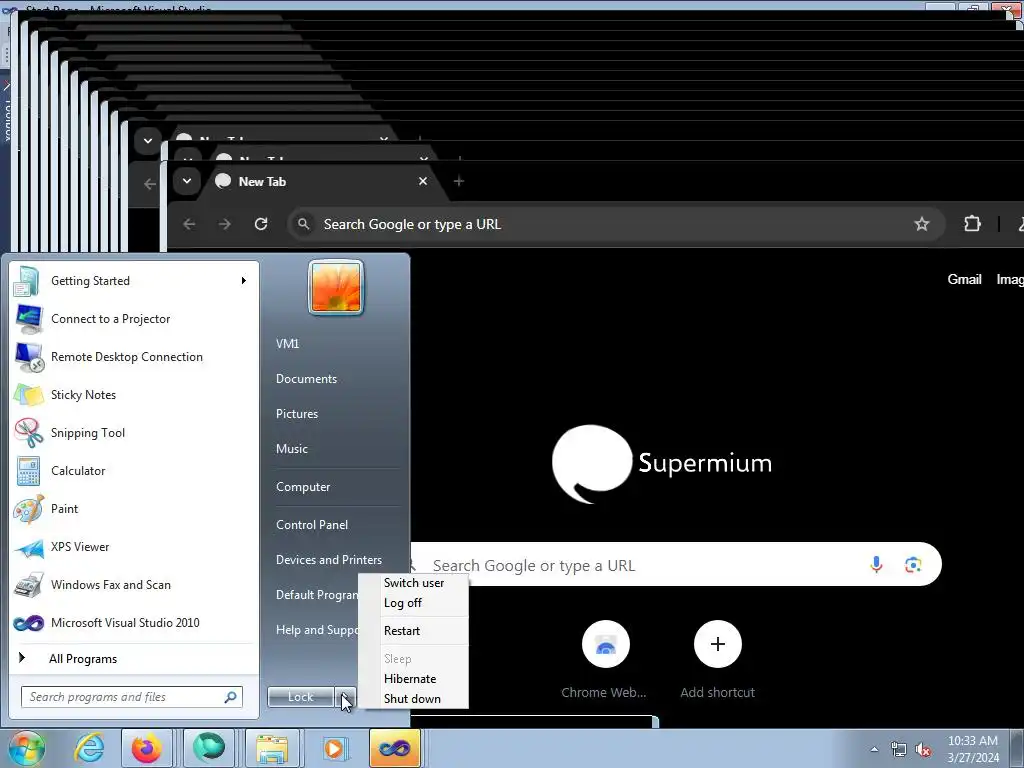
Task: Click the Start menu search magnifier icon
Action: point(231,697)
